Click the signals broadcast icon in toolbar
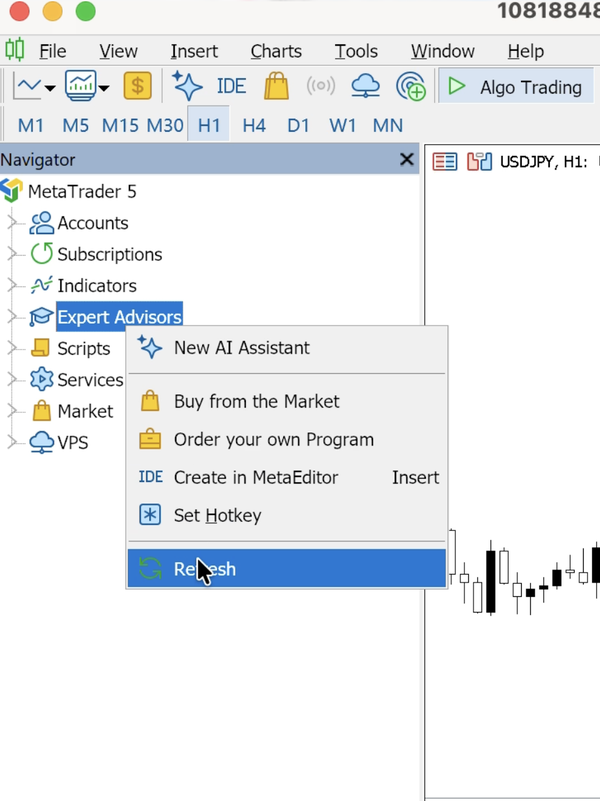This screenshot has height=801, width=600. [x=321, y=86]
